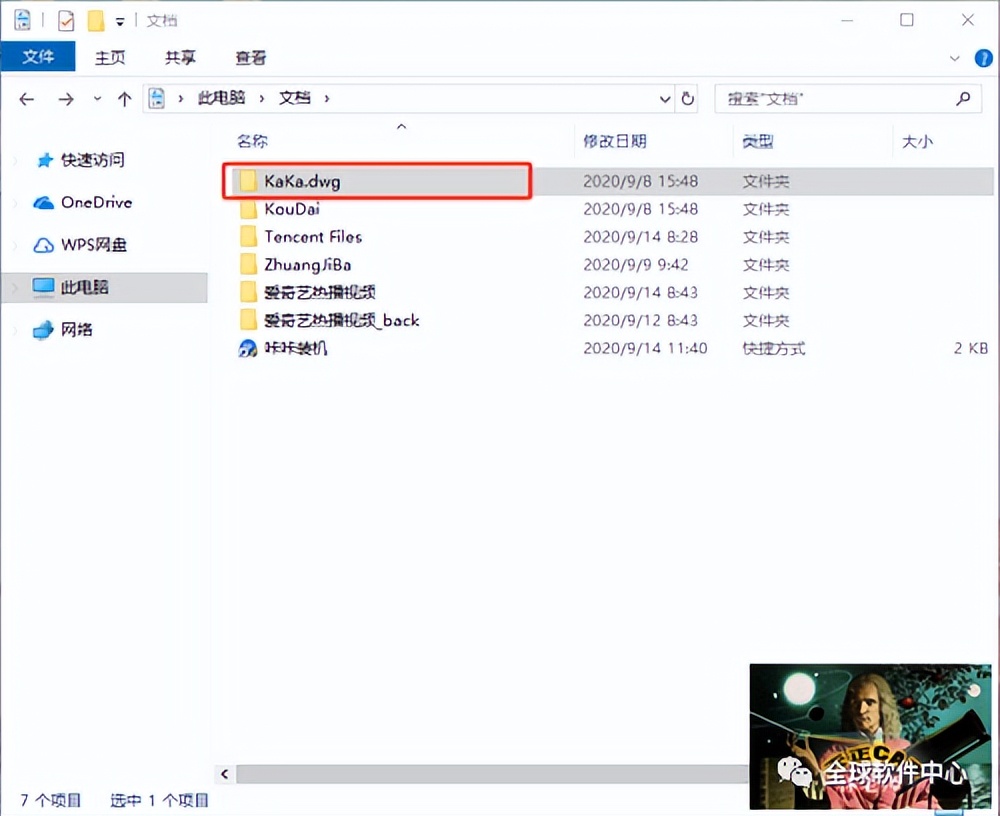Select OneDrive in the sidebar
Screen dimensions: 1000x816
(x=92, y=203)
